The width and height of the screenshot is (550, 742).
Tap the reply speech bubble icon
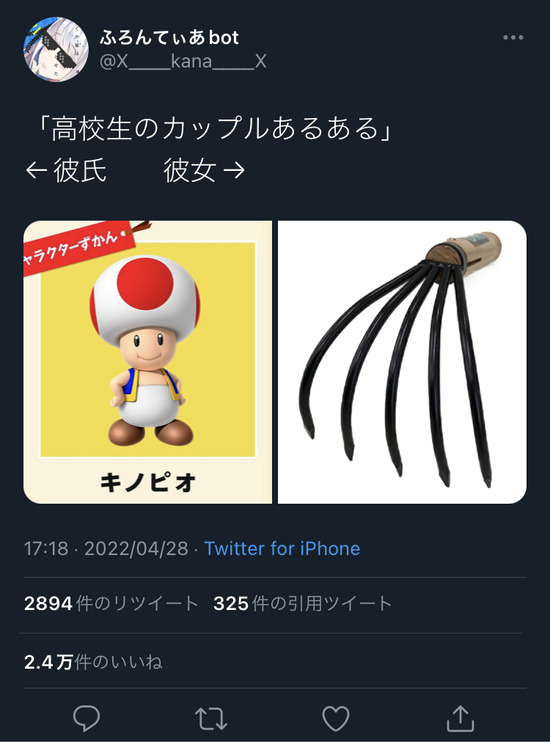87,718
